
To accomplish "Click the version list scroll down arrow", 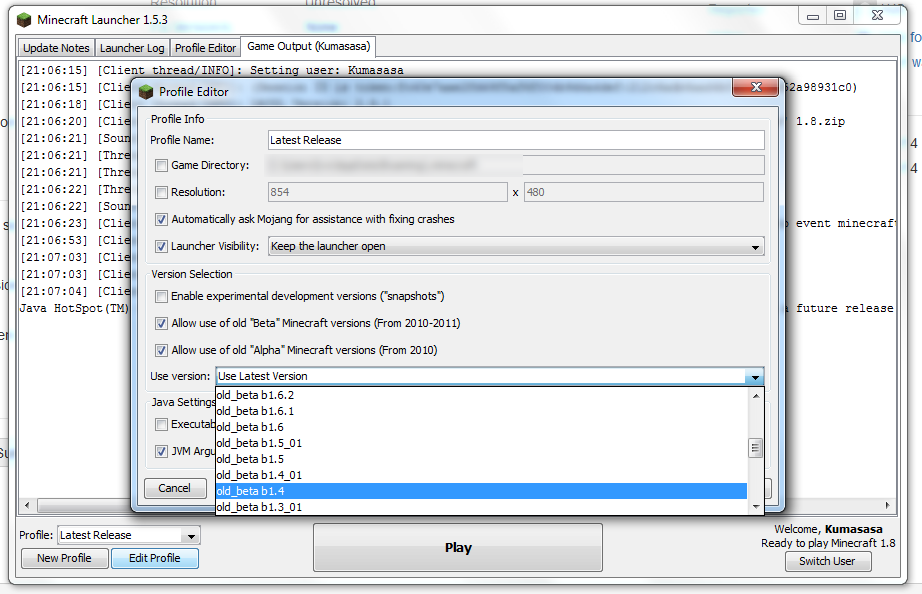I will pyautogui.click(x=756, y=506).
